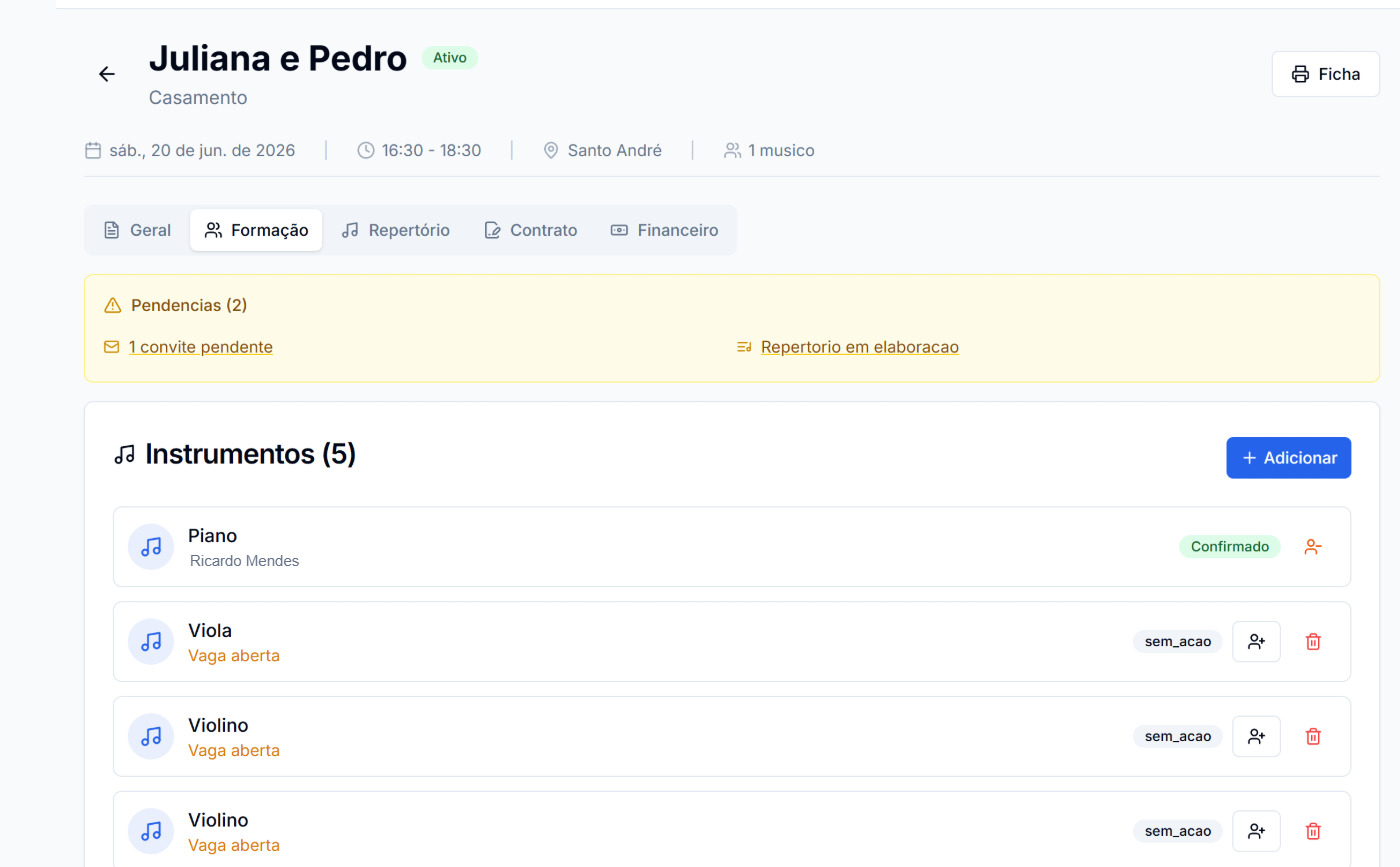Screen dimensions: 1400x867
Task: Click the Piano music note icon
Action: [x=151, y=547]
